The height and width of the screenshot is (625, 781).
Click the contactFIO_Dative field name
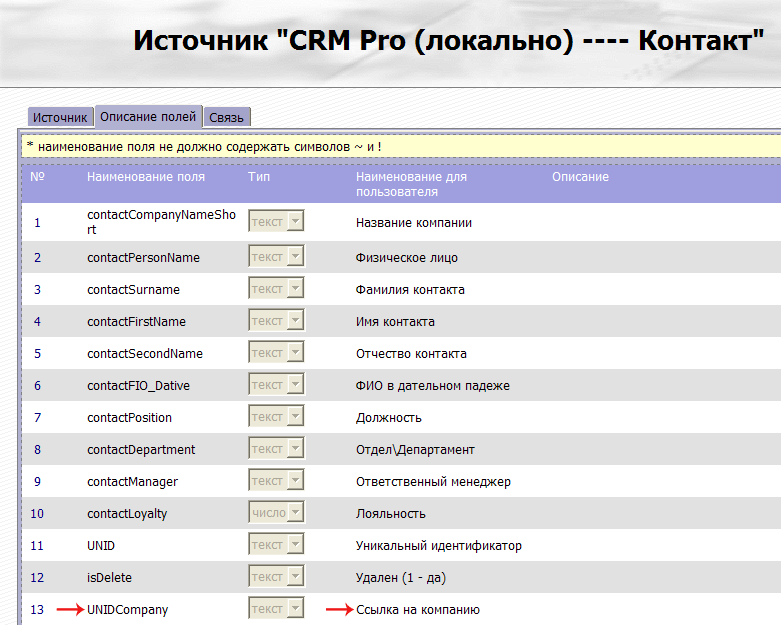[x=138, y=385]
